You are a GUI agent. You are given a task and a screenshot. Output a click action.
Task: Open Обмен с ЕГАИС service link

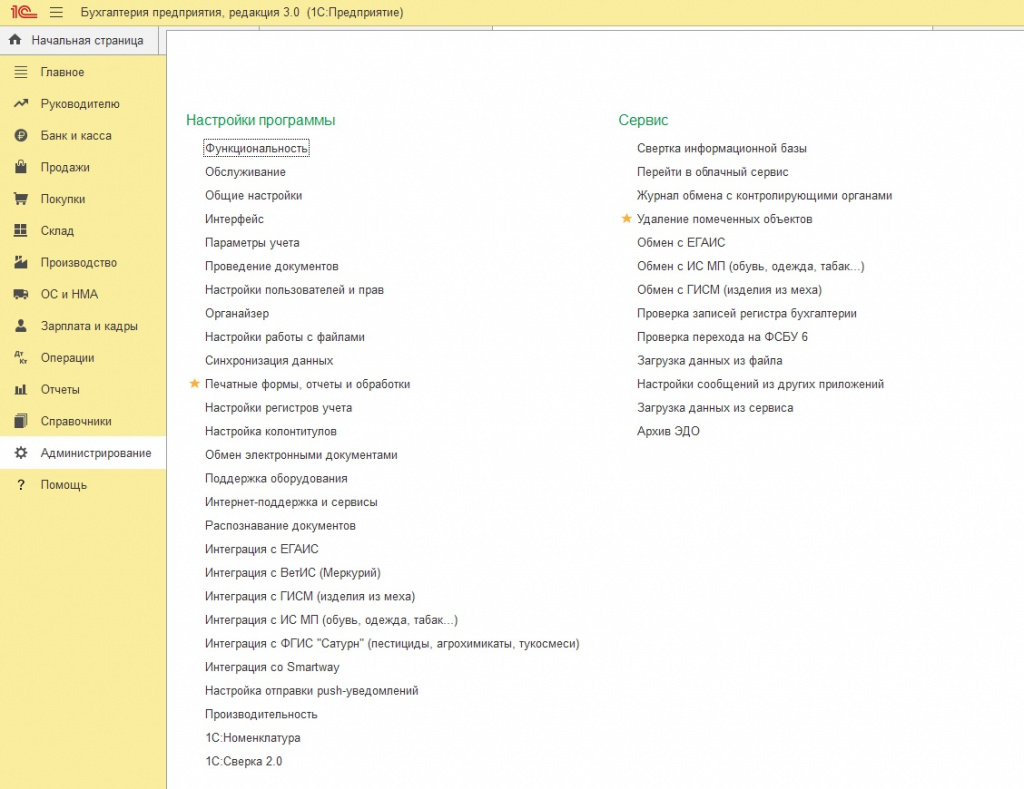(680, 242)
